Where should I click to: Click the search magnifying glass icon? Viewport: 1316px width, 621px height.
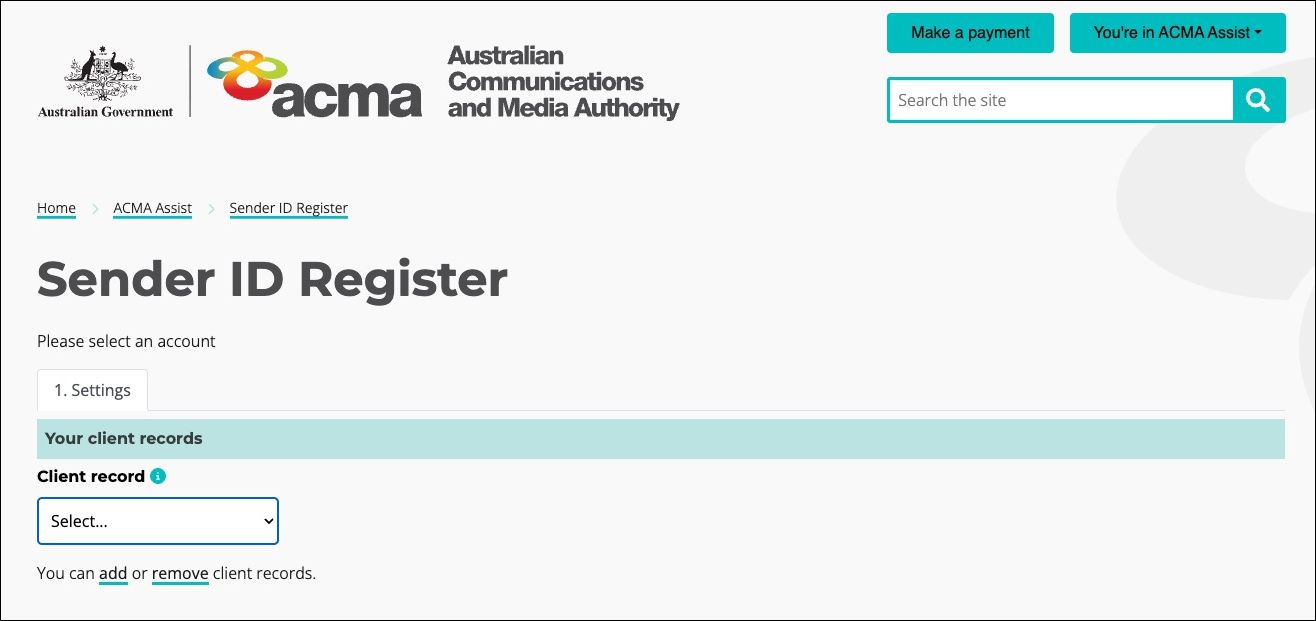coord(1259,100)
